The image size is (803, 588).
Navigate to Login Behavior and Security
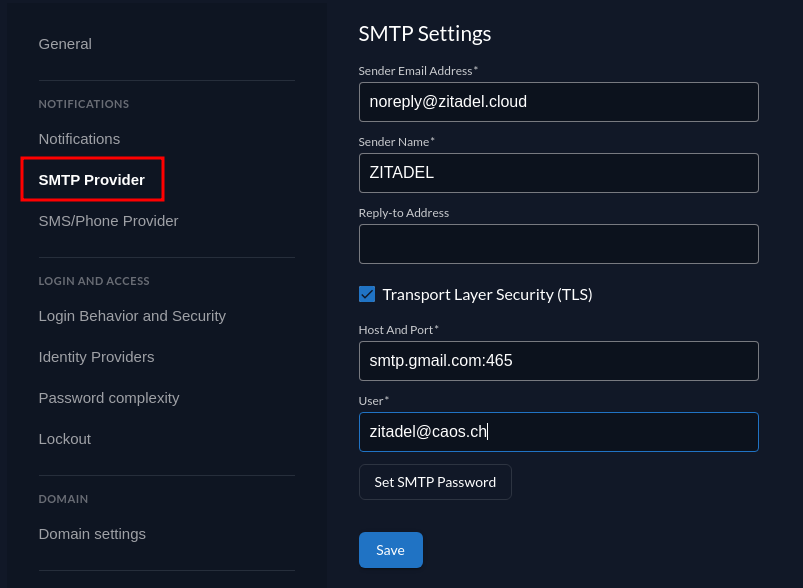pyautogui.click(x=132, y=316)
